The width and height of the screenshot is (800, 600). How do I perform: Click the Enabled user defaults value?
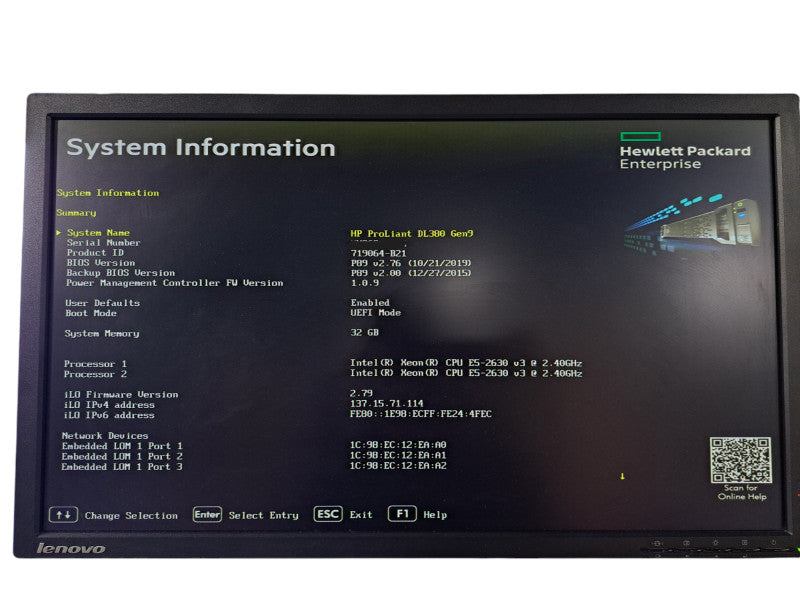pos(370,303)
